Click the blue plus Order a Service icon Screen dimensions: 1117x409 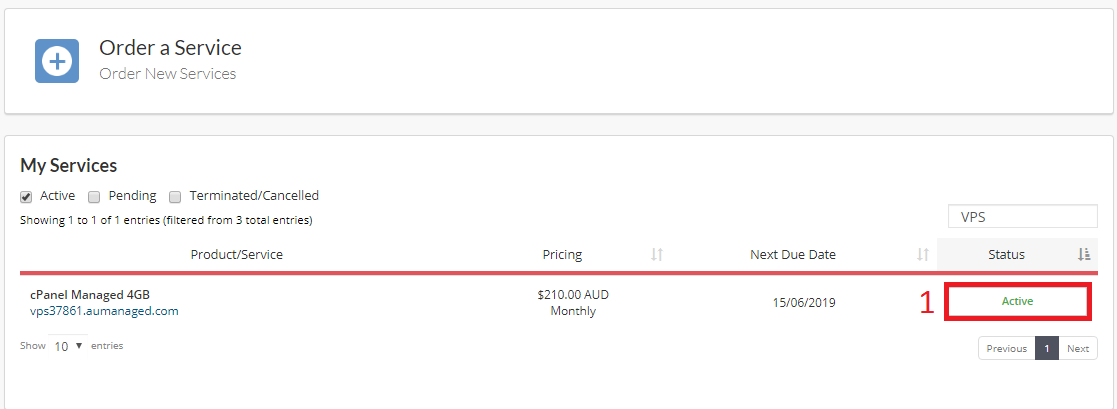point(57,61)
